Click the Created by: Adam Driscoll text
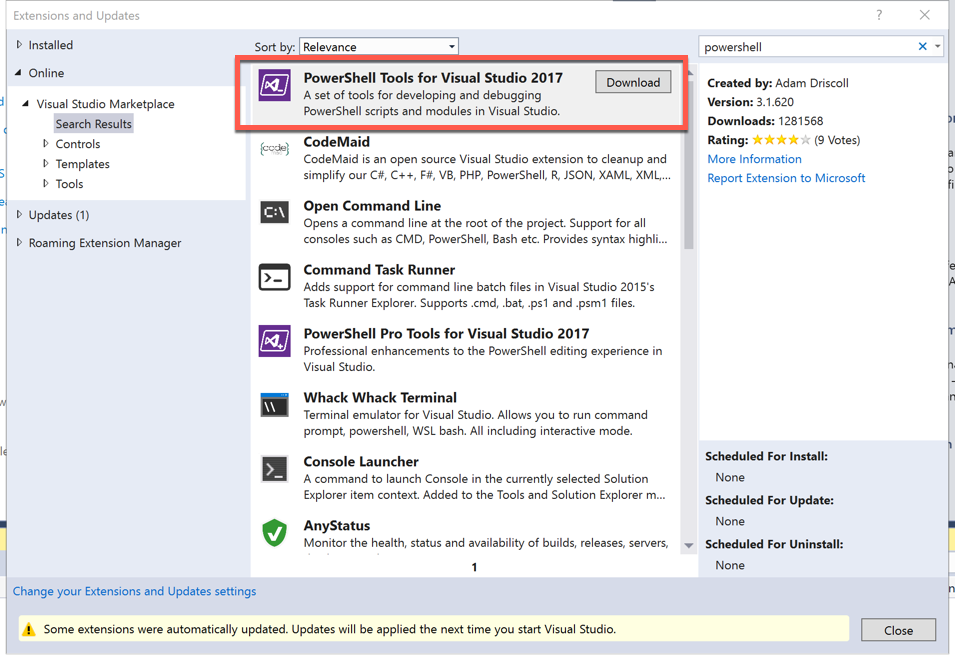Viewport: 955px width, 660px height. (x=778, y=83)
